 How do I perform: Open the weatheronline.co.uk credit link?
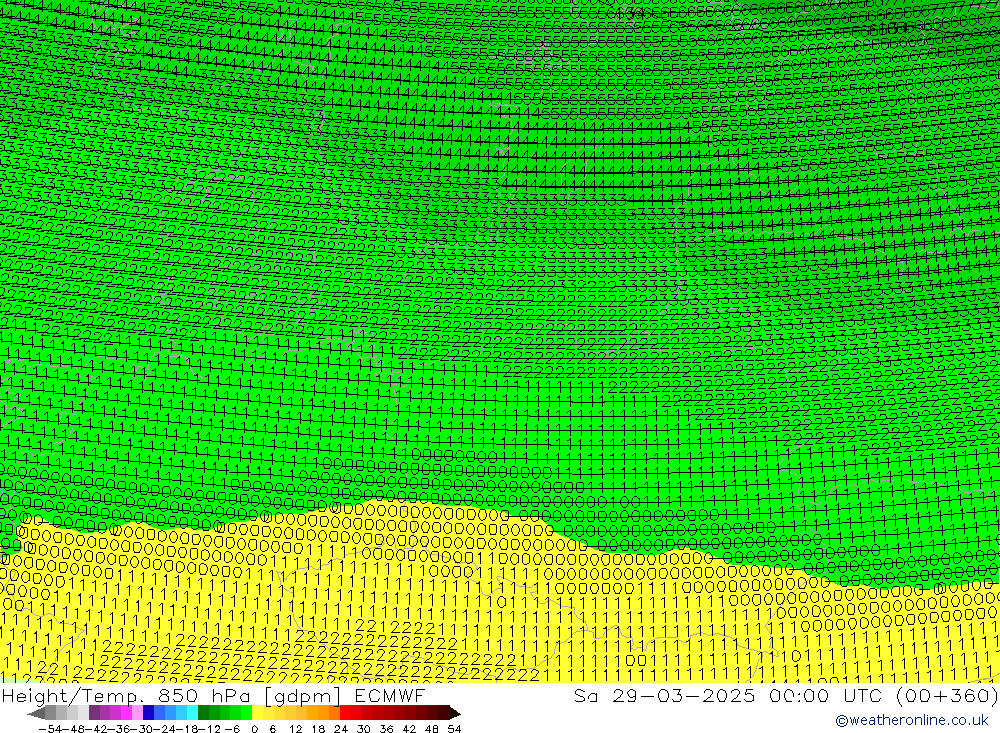(911, 720)
